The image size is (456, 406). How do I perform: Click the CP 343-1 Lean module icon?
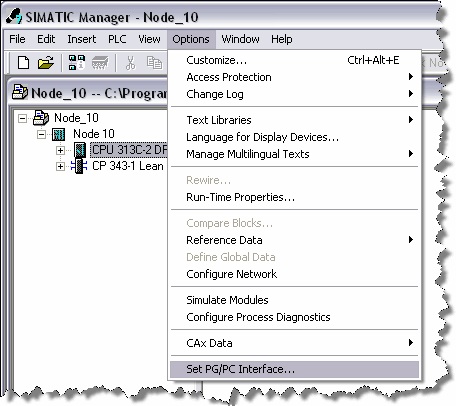point(79,166)
